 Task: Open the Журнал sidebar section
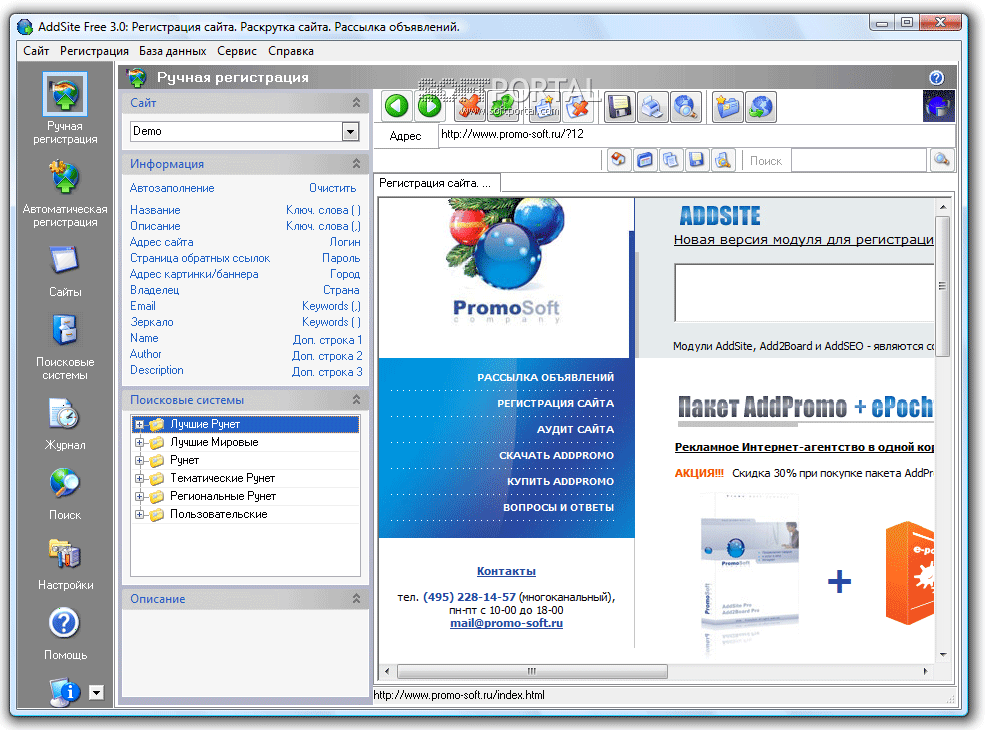click(65, 424)
